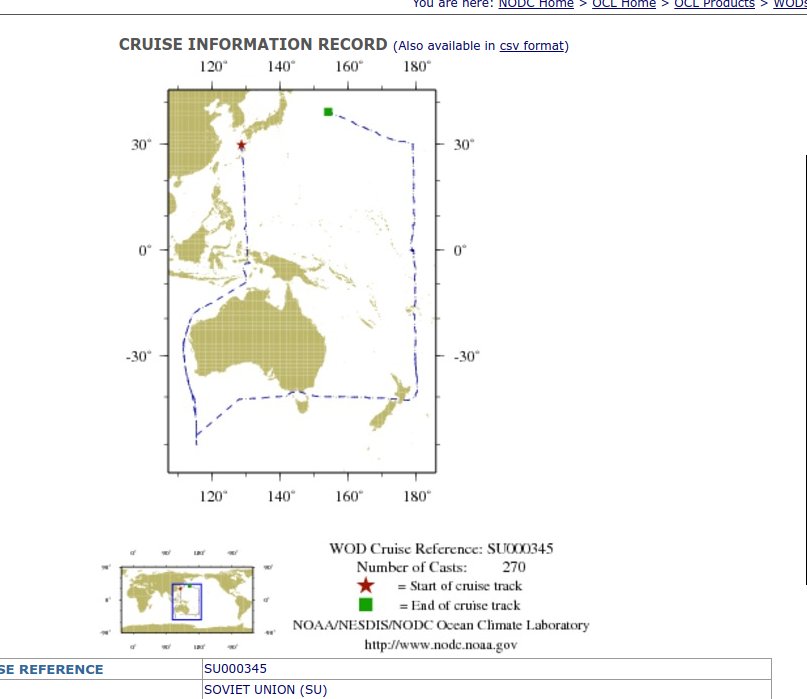Open the NODC Home breadcrumb link

(x=536, y=4)
